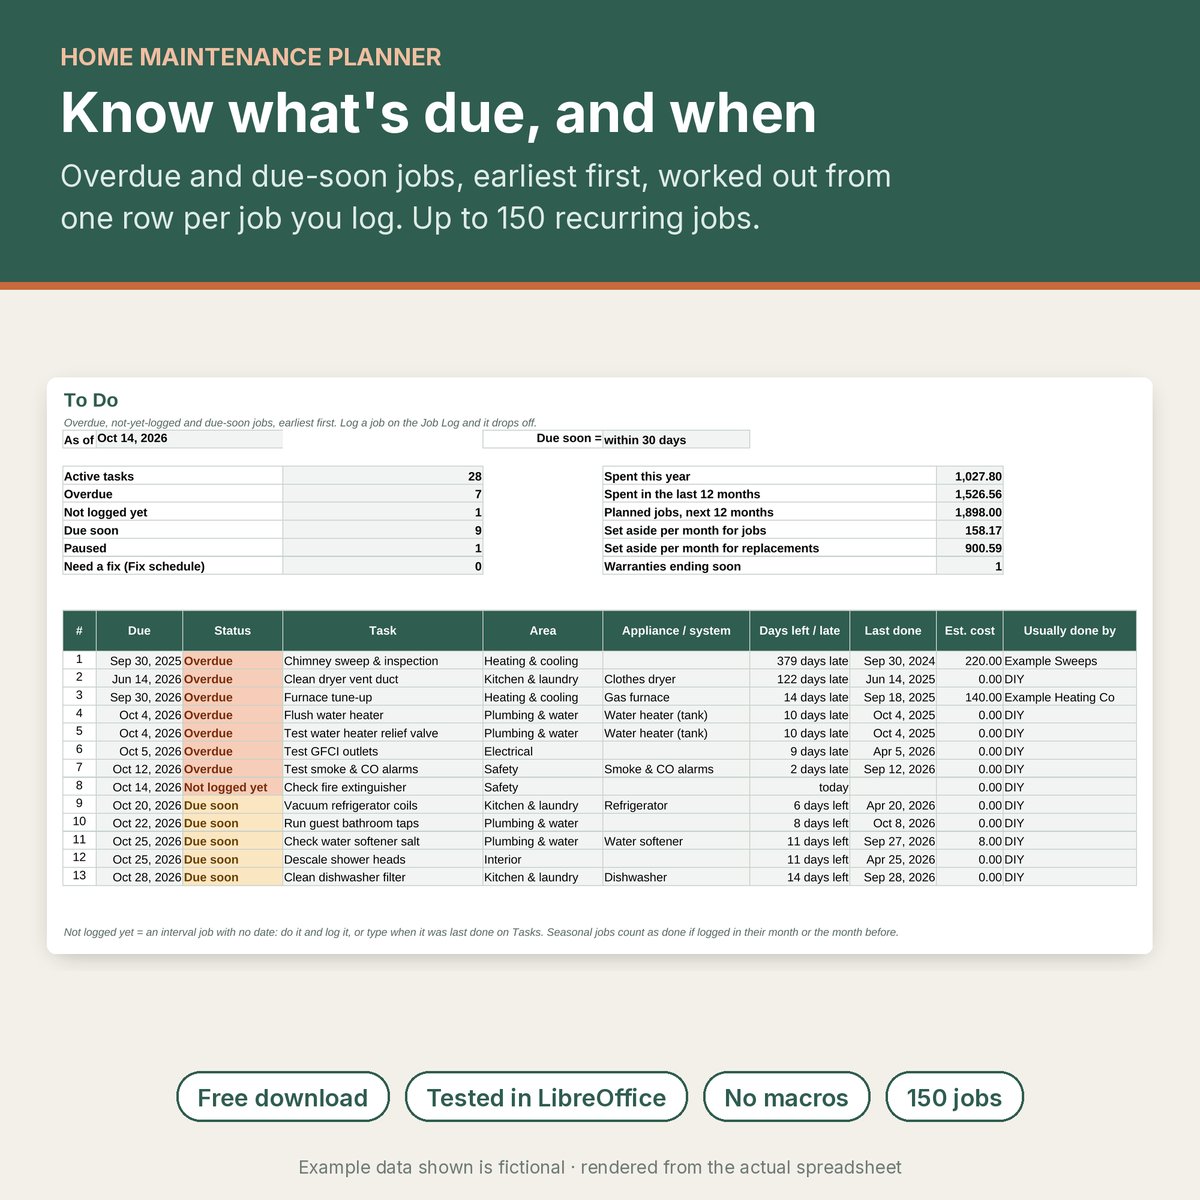Select the Flush water heater task cell

click(383, 715)
